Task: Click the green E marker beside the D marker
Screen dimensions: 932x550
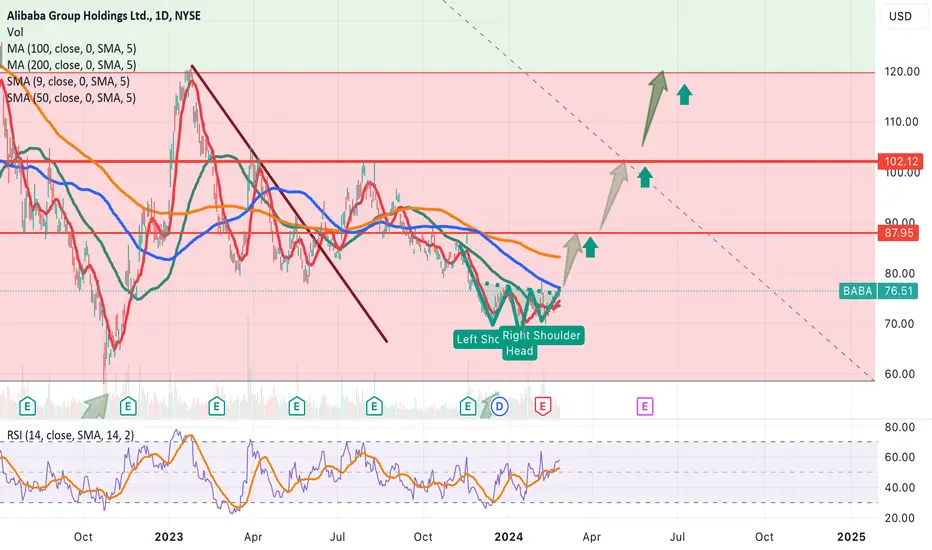Action: (468, 407)
